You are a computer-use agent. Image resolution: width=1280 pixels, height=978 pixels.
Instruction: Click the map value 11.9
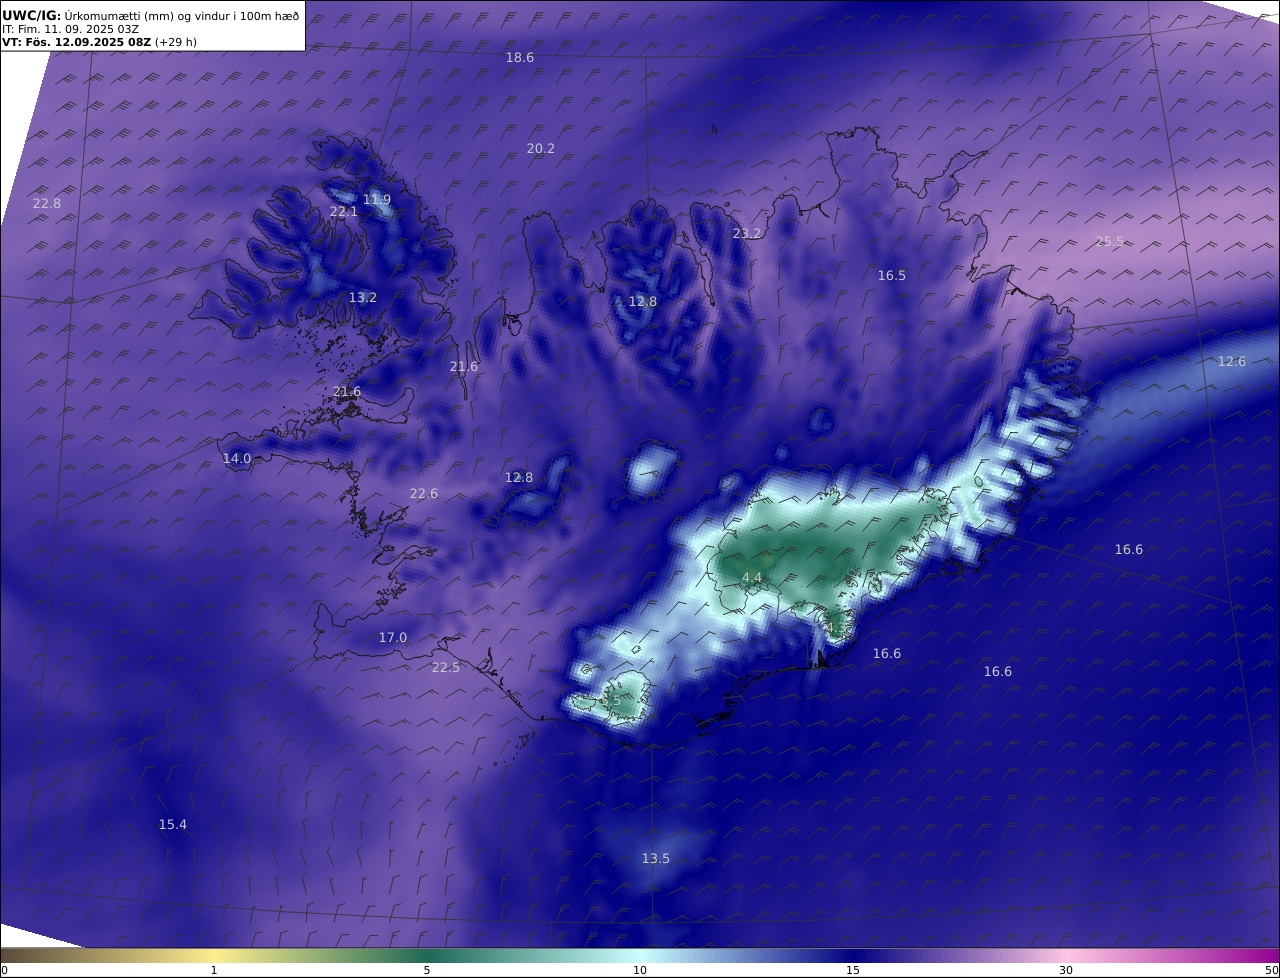click(377, 200)
